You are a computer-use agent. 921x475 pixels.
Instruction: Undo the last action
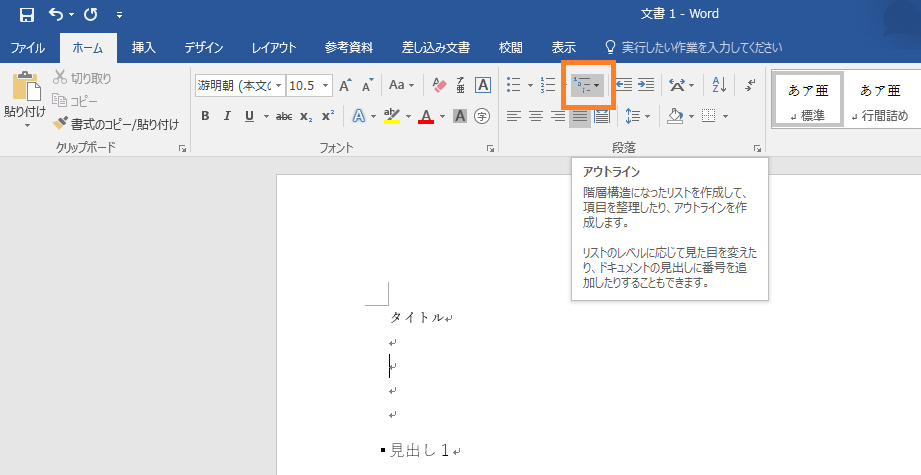tap(56, 15)
